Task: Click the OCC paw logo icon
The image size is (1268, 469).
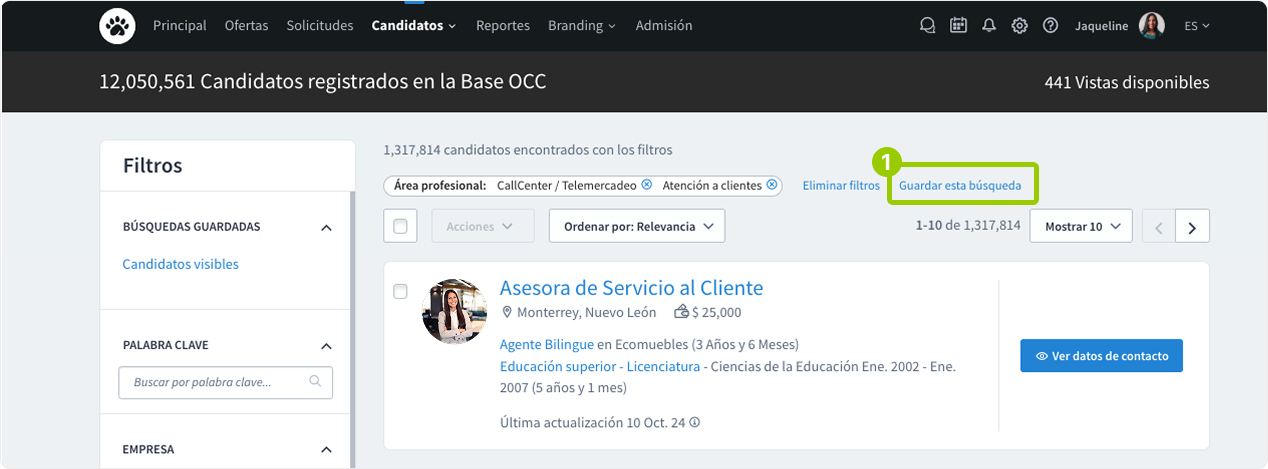Action: pyautogui.click(x=117, y=26)
